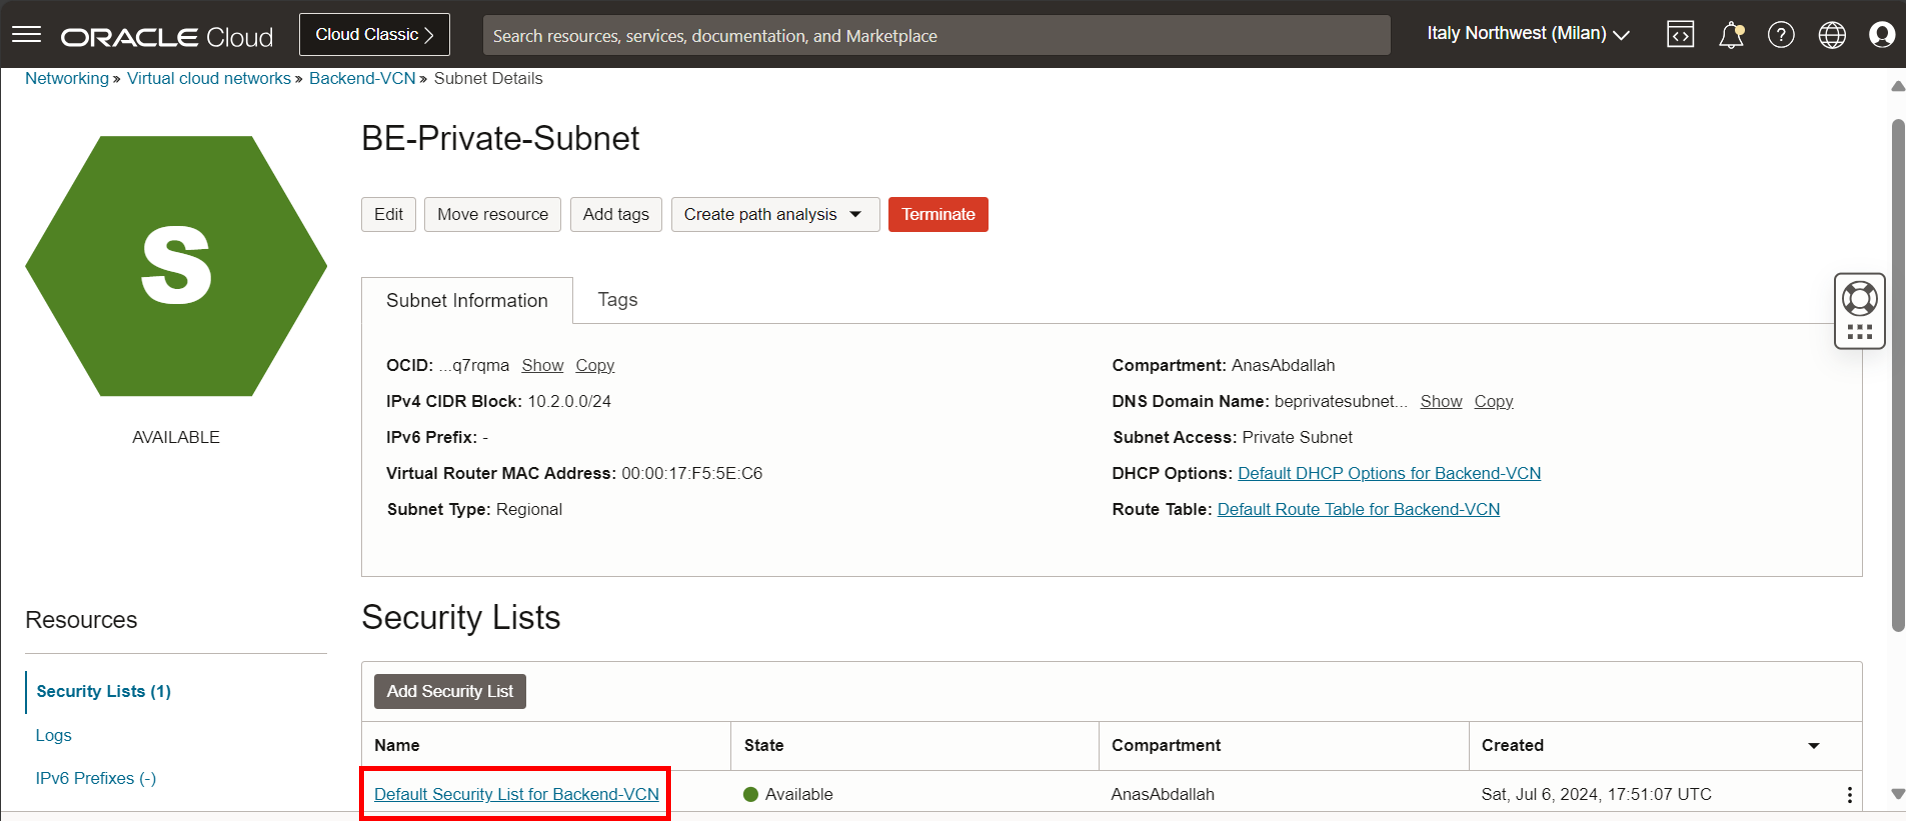This screenshot has width=1906, height=821.
Task: Go to Virtual cloud networks breadcrumb
Action: pos(209,78)
